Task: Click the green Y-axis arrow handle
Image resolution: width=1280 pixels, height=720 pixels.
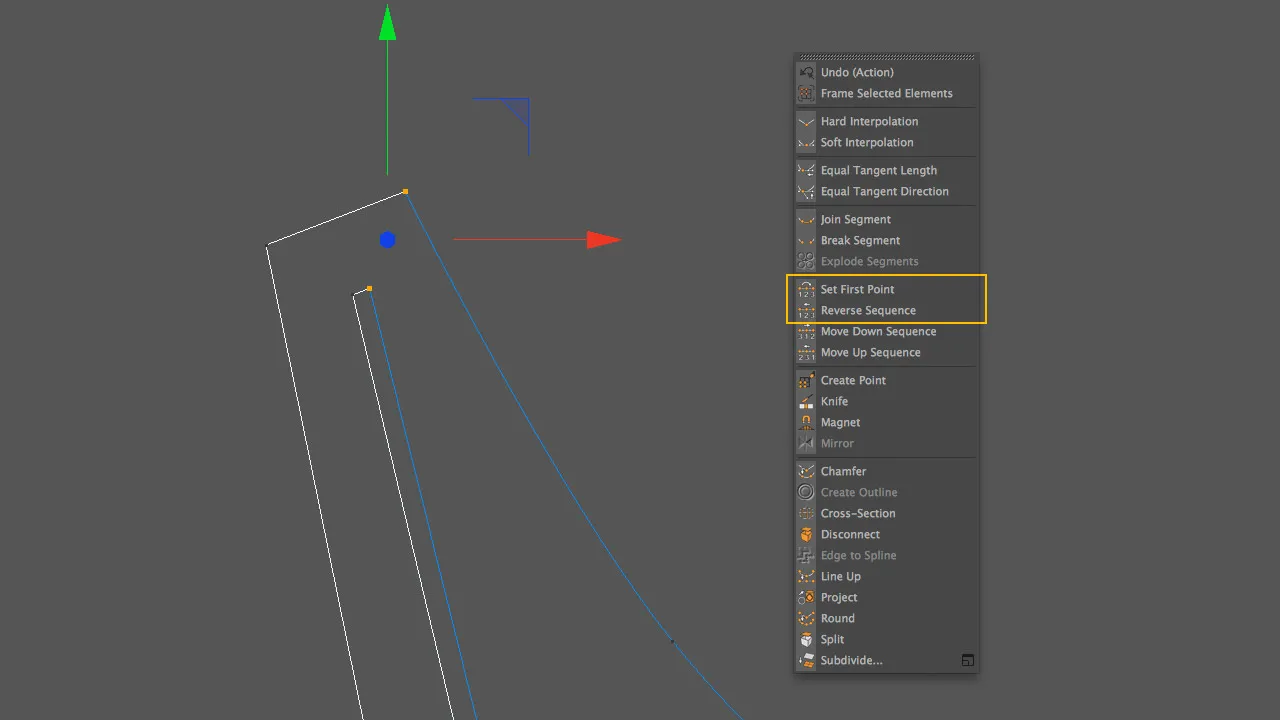Action: tap(388, 22)
